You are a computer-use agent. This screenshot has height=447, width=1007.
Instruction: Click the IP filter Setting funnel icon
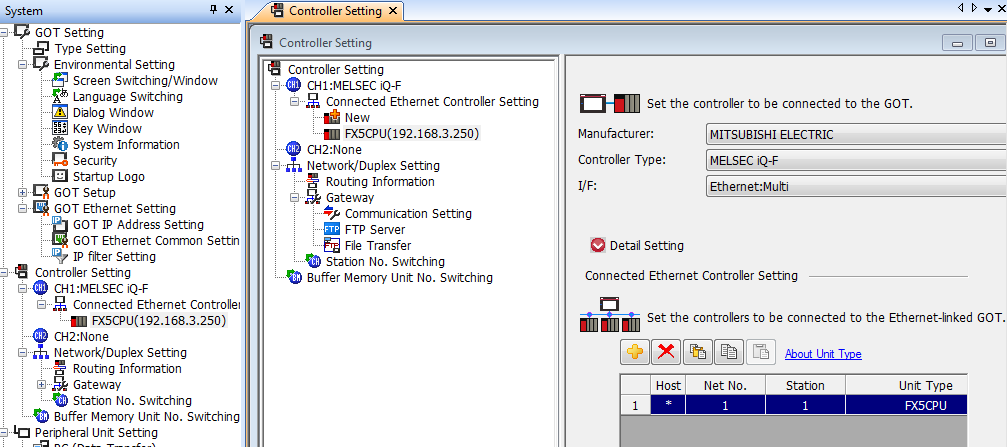click(x=60, y=257)
